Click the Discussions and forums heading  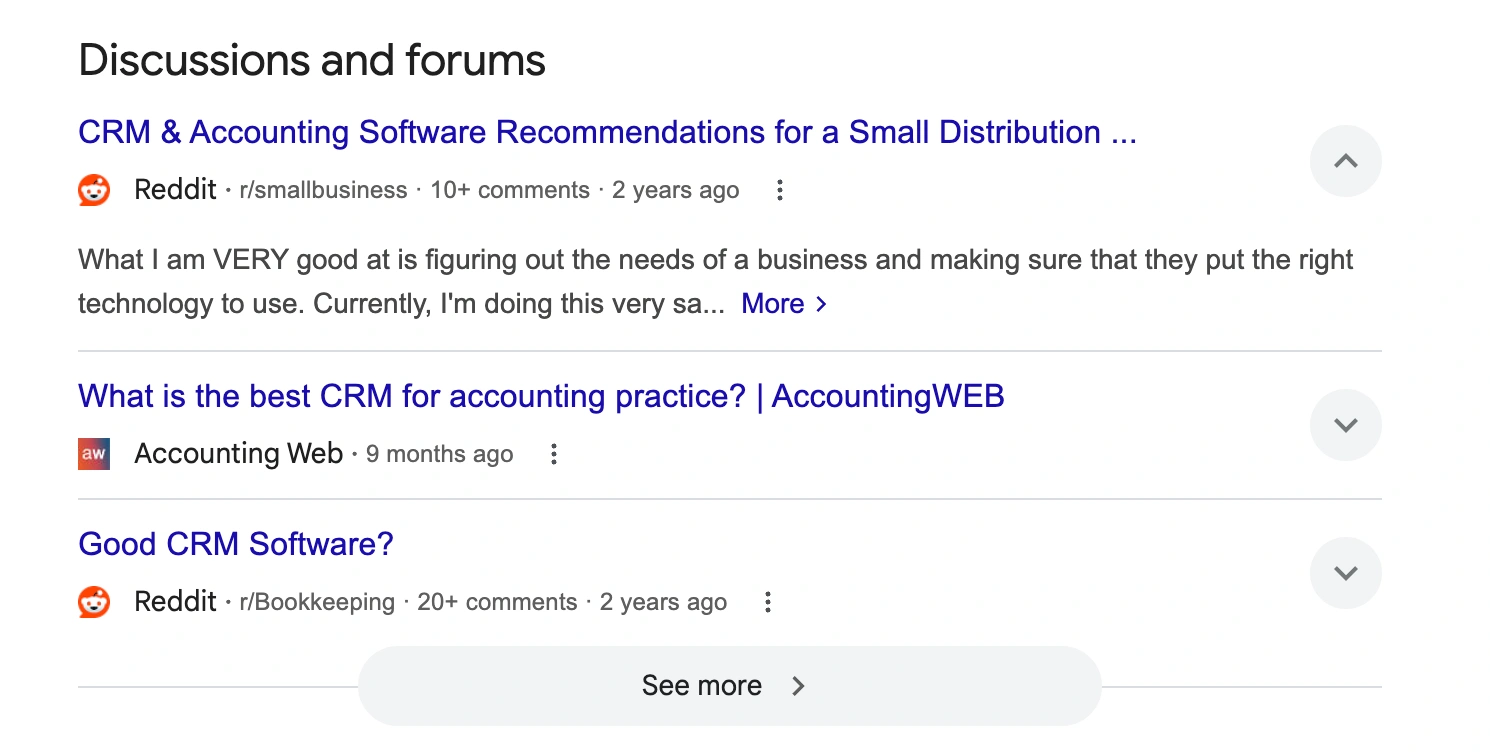(x=312, y=60)
